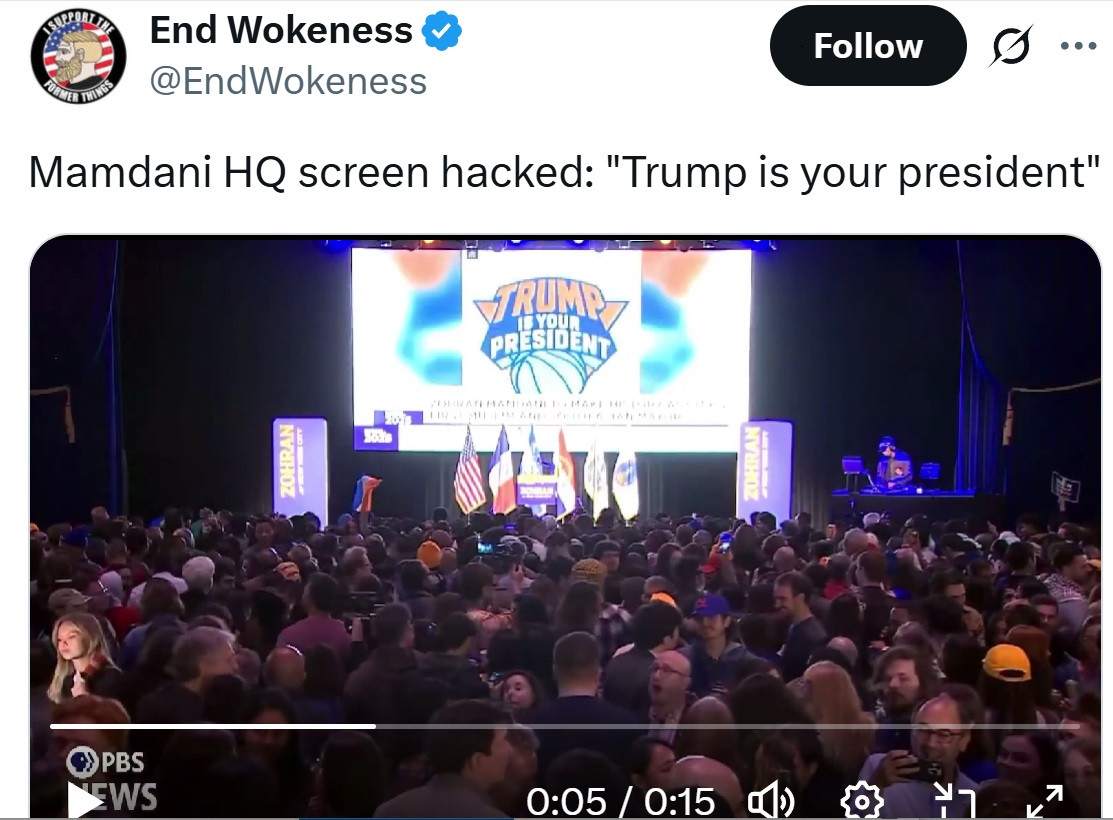Seek within the gray unplayed timeline portion

(x=728, y=726)
